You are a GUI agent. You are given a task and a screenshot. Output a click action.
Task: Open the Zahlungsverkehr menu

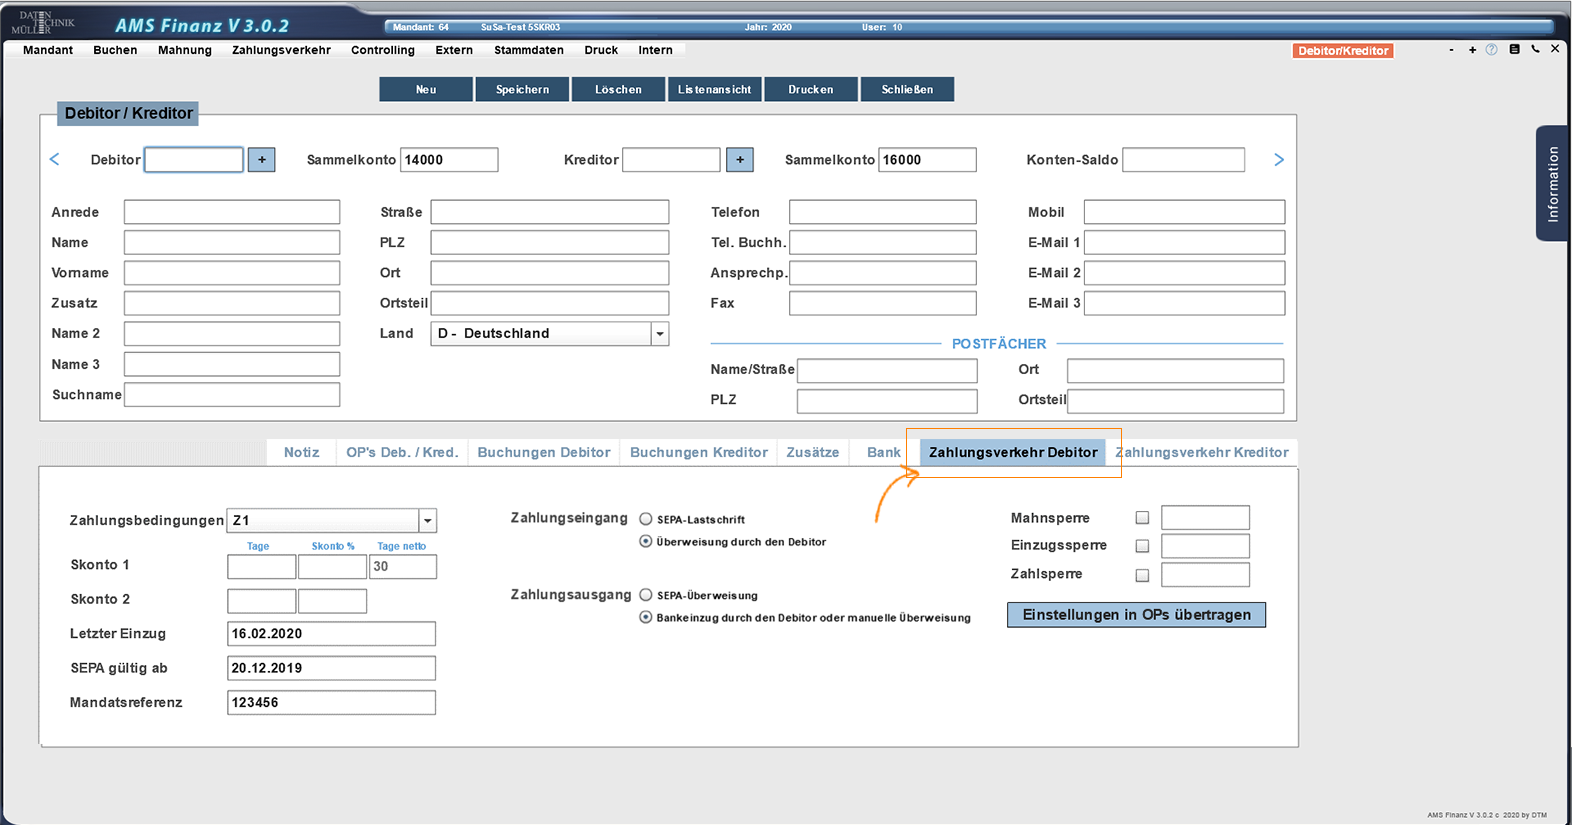(281, 50)
